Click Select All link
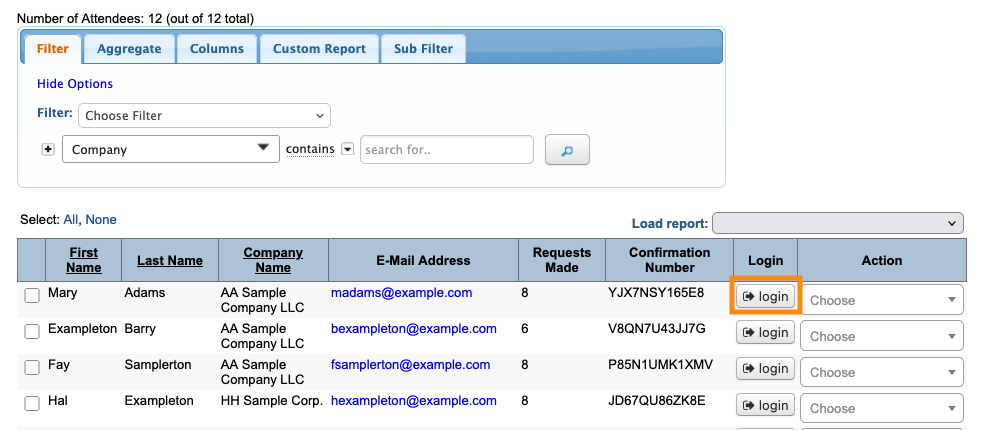The width and height of the screenshot is (987, 430). pos(70,220)
